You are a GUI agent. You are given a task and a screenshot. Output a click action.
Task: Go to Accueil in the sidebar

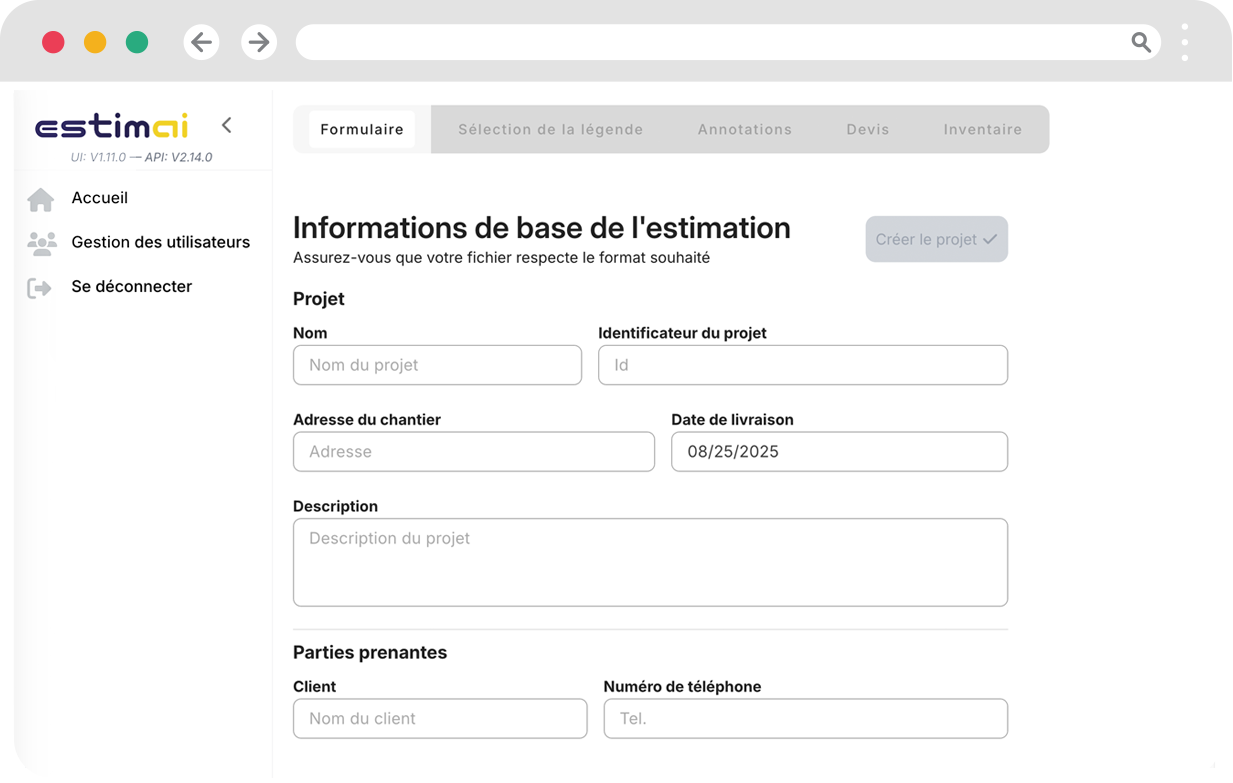pos(100,198)
